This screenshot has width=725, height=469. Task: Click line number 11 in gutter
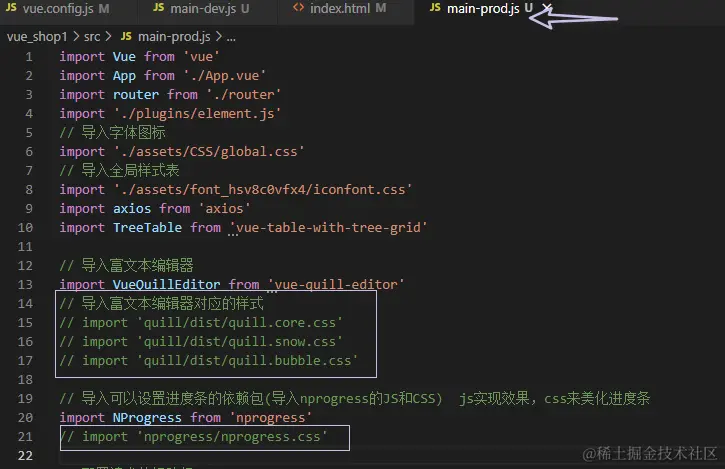pyautogui.click(x=25, y=247)
